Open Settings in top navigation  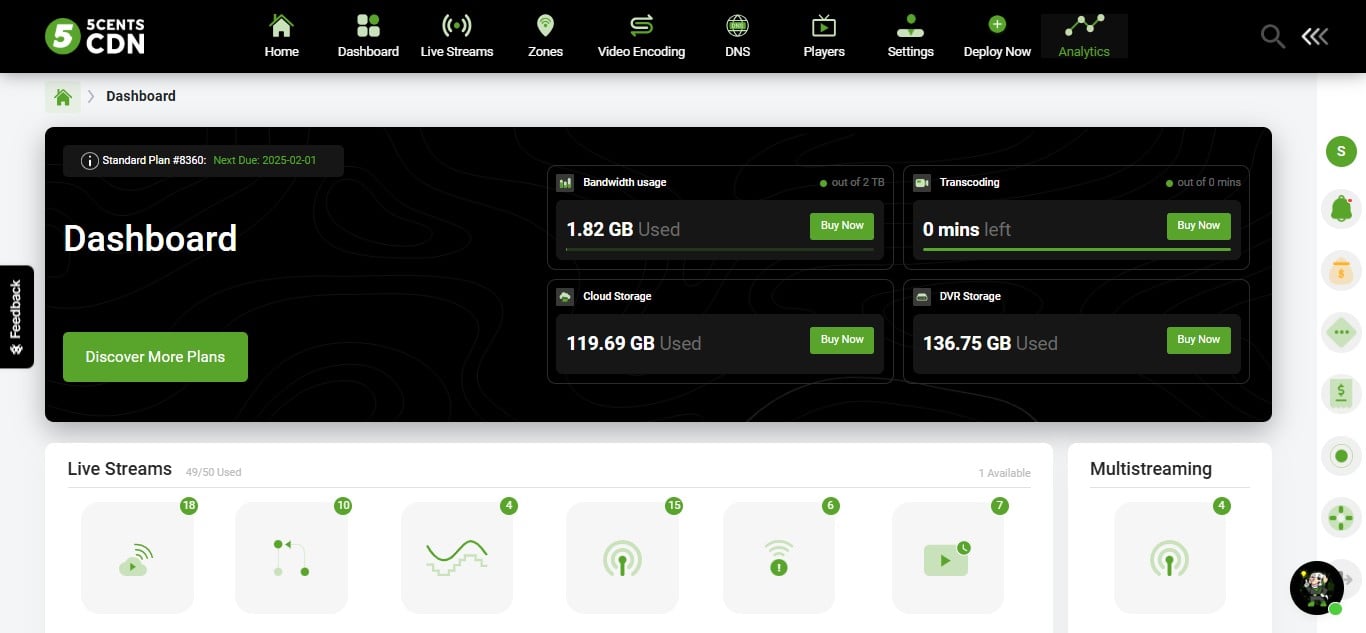coord(910,36)
